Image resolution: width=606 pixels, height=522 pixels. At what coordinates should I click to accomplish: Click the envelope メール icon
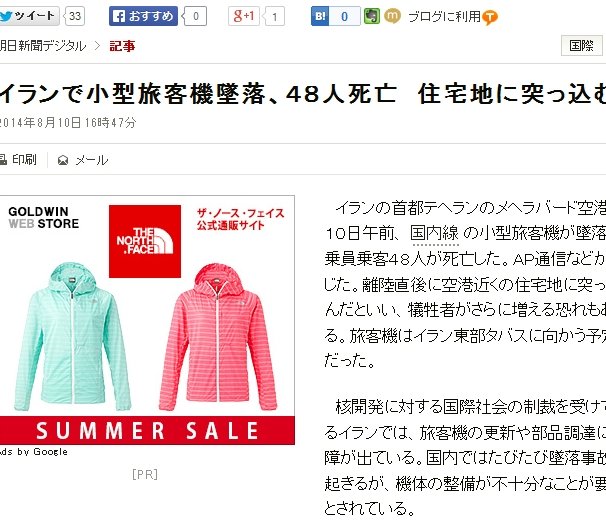coord(63,160)
